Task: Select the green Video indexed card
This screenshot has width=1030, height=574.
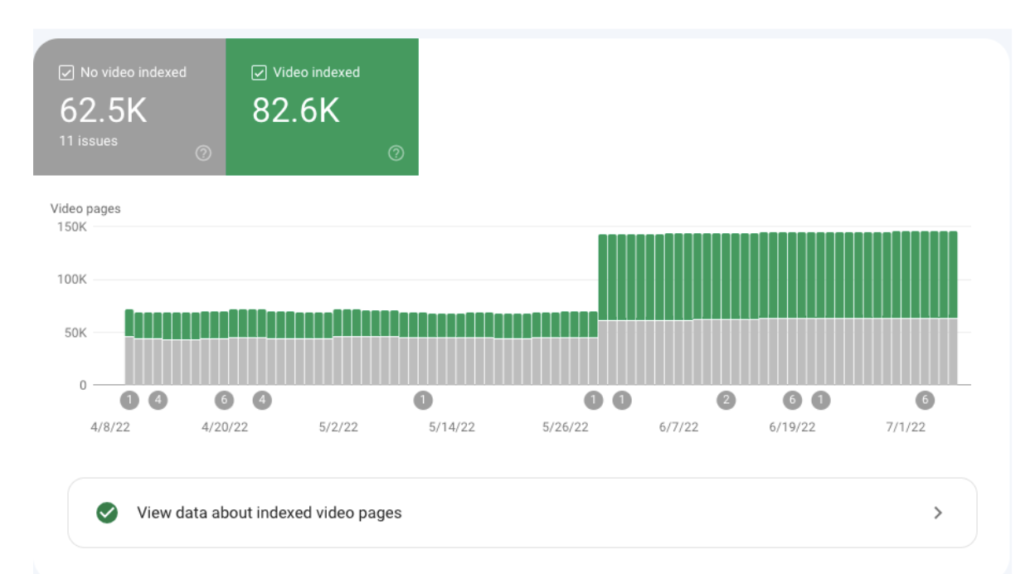Action: point(322,106)
